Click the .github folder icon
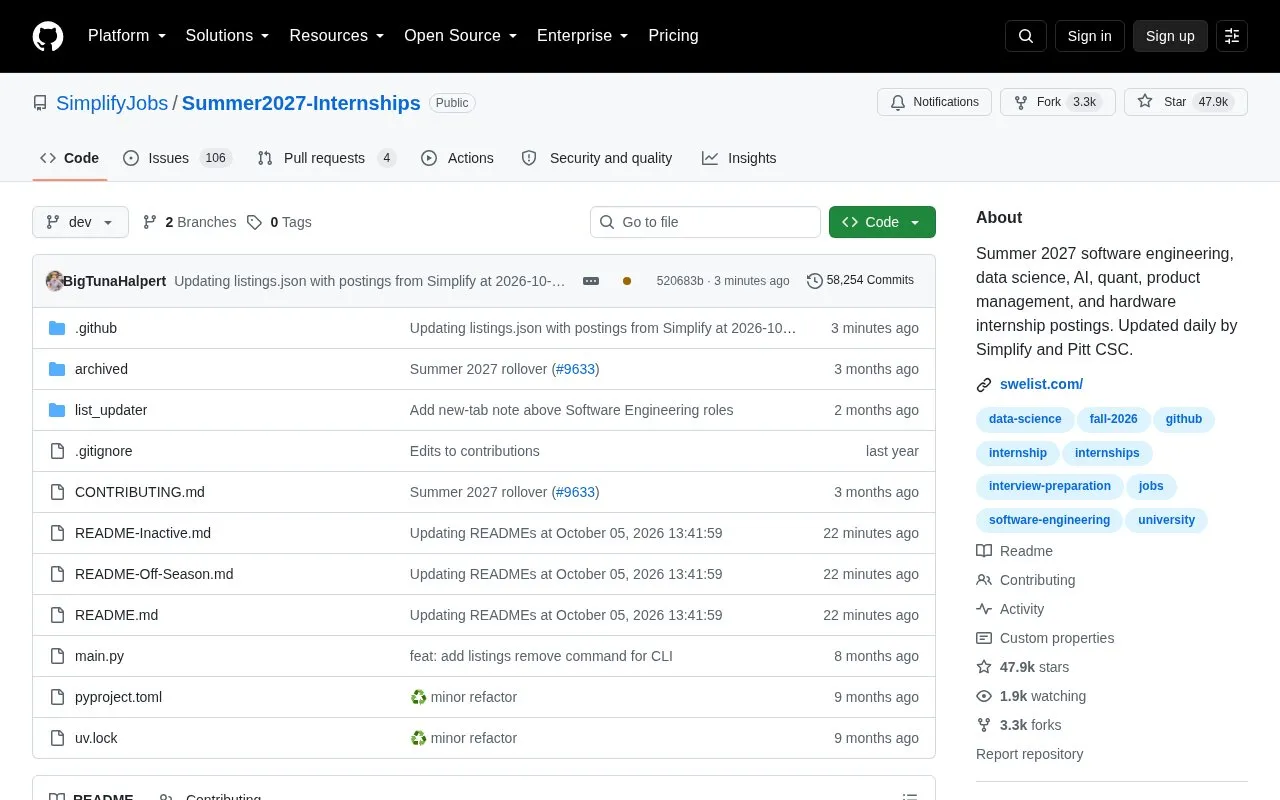The image size is (1280, 800). (x=57, y=328)
